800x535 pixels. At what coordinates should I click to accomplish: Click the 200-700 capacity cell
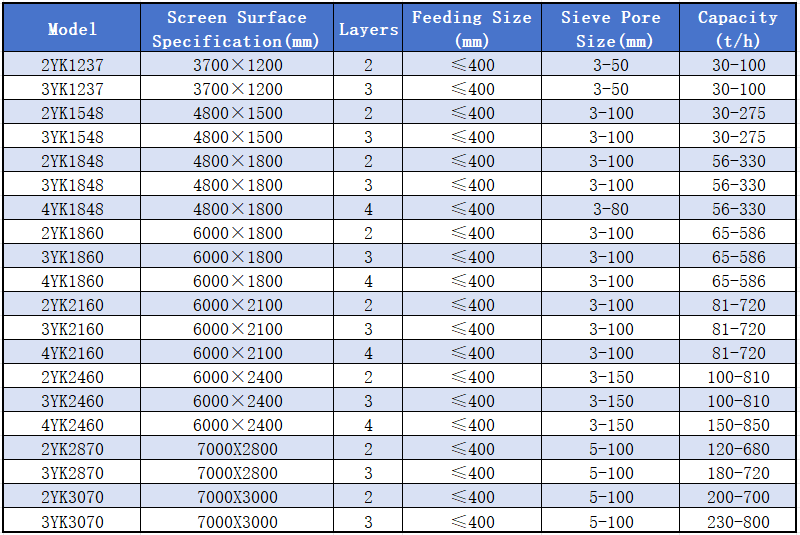click(737, 497)
